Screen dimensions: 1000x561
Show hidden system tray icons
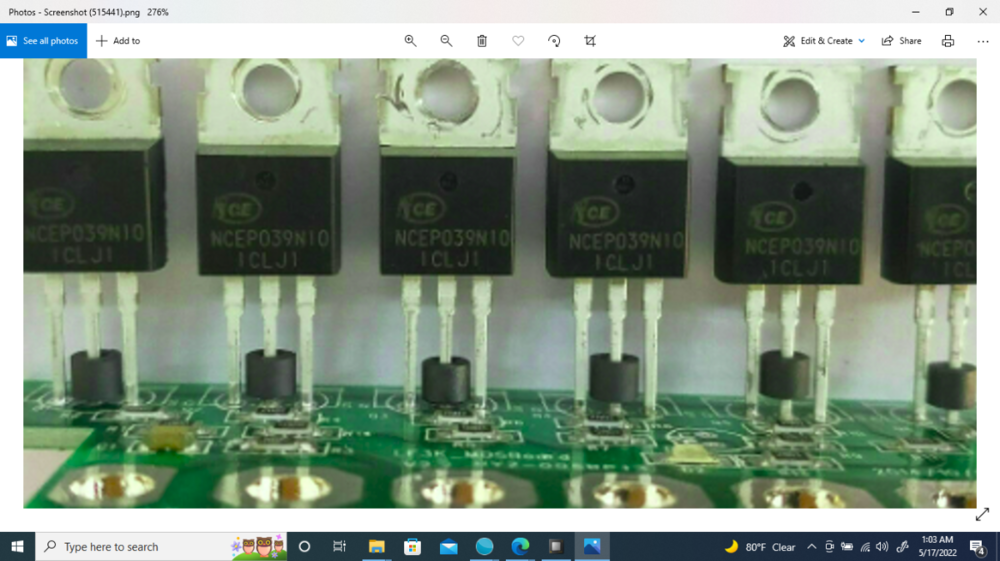coord(811,547)
